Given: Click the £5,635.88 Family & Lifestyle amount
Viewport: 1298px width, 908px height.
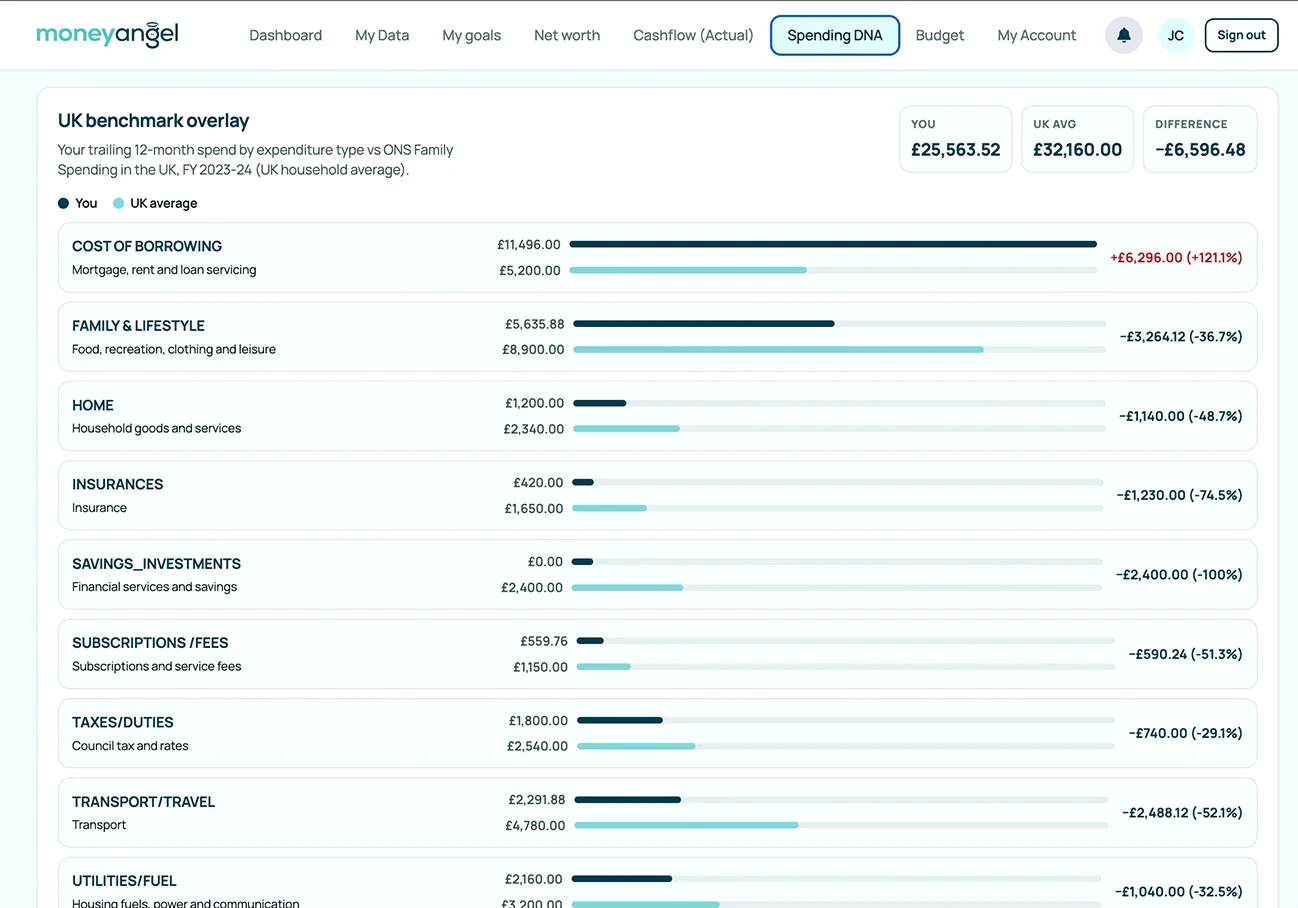Looking at the screenshot, I should tap(535, 324).
